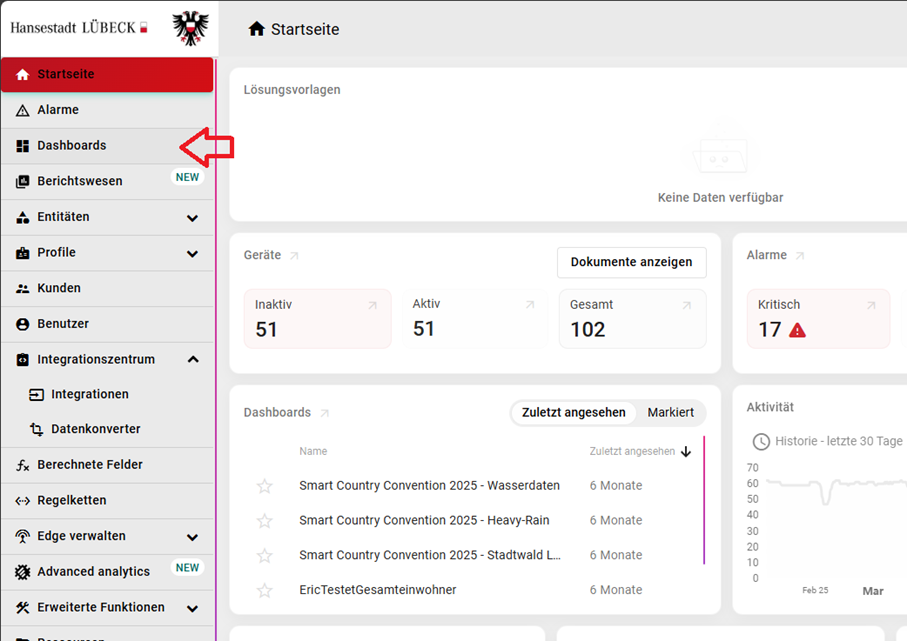Image resolution: width=907 pixels, height=641 pixels.
Task: Switch to the Markiert tab
Action: (670, 413)
